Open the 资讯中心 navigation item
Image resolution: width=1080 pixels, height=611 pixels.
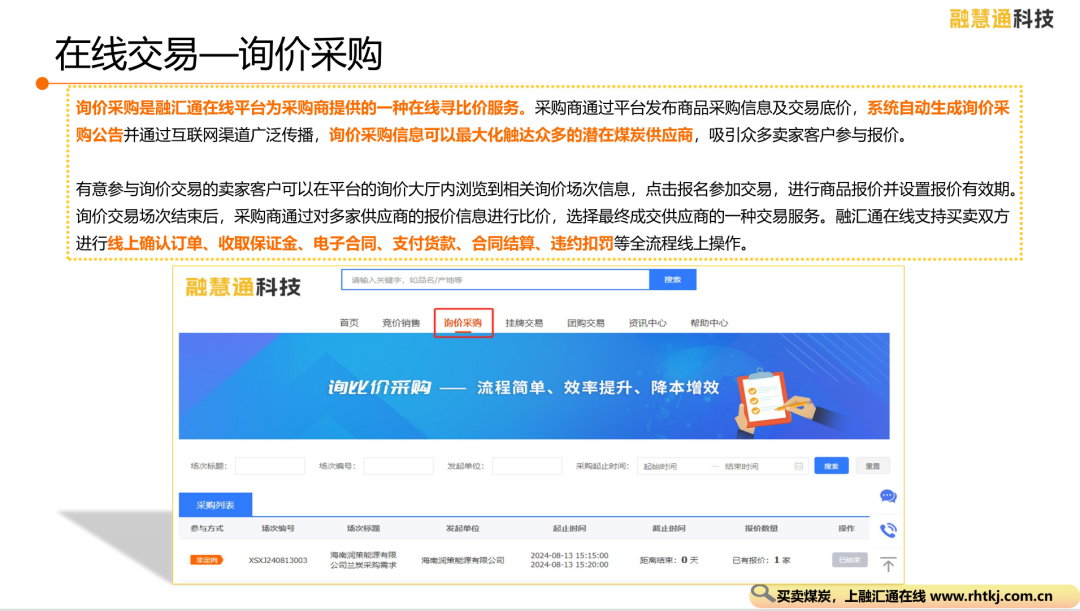point(647,322)
